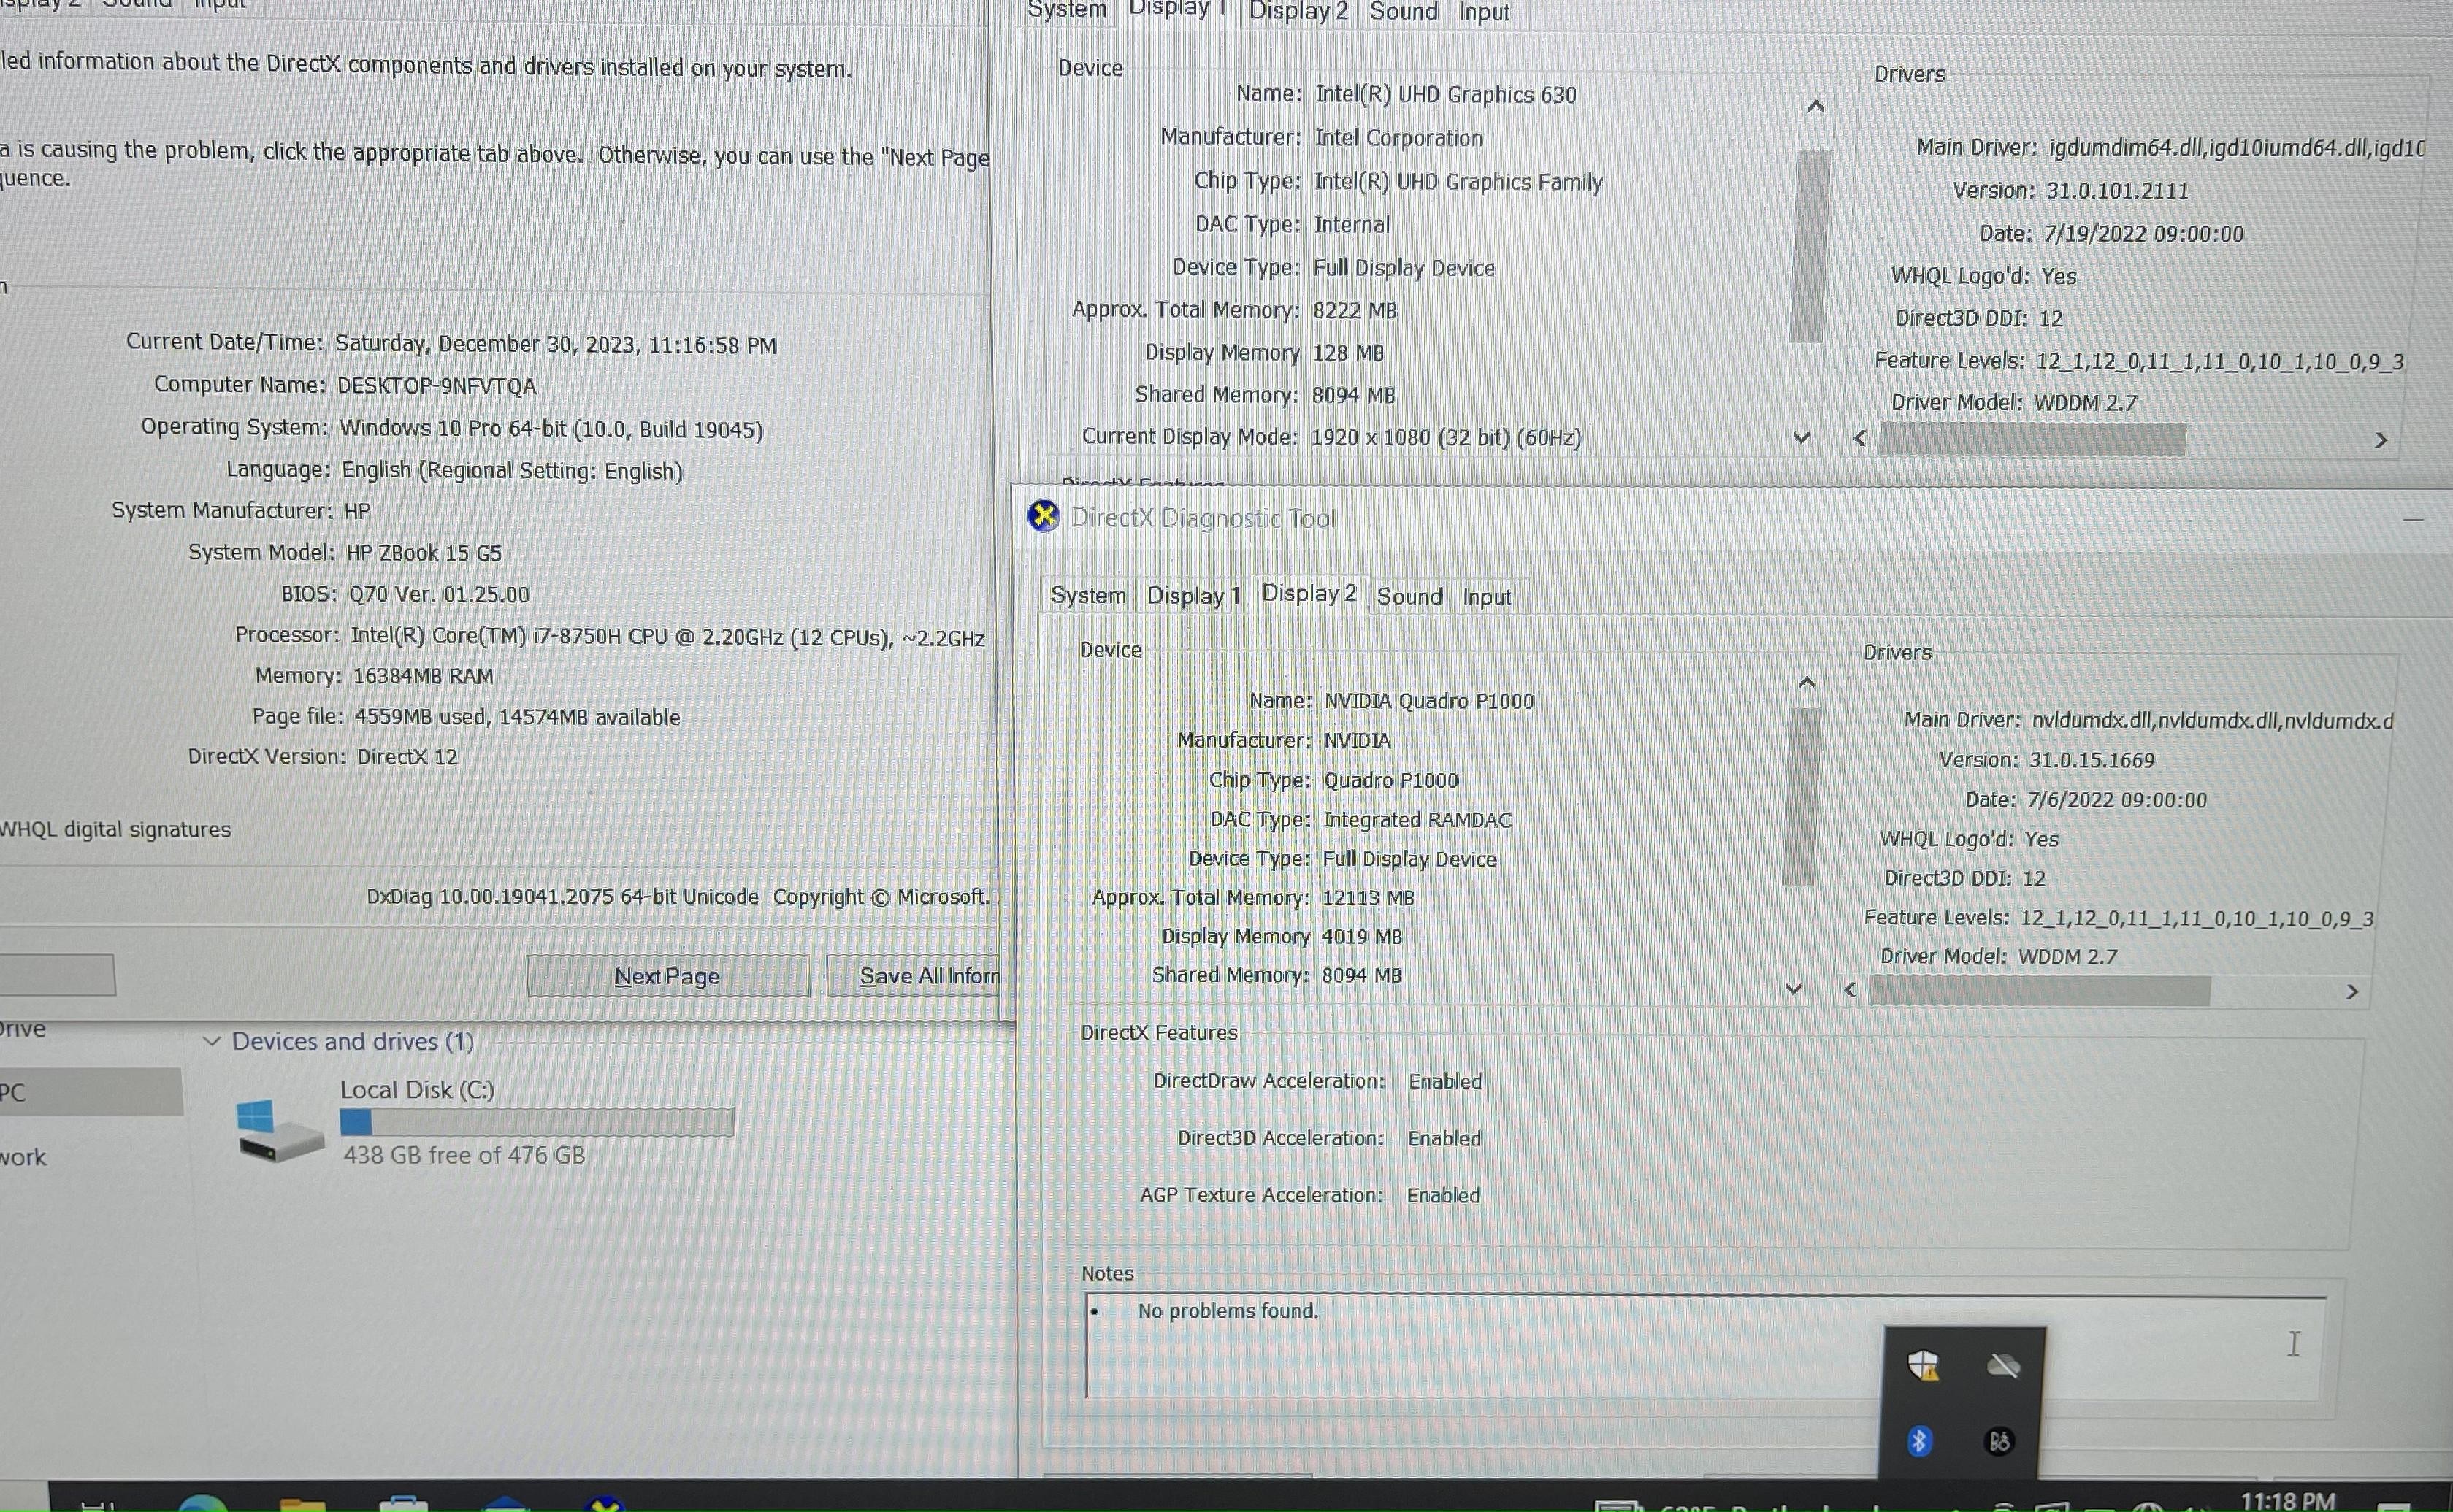Click the system model "HP ZBook 15 G5"
Image resolution: width=2453 pixels, height=1512 pixels.
(x=424, y=553)
